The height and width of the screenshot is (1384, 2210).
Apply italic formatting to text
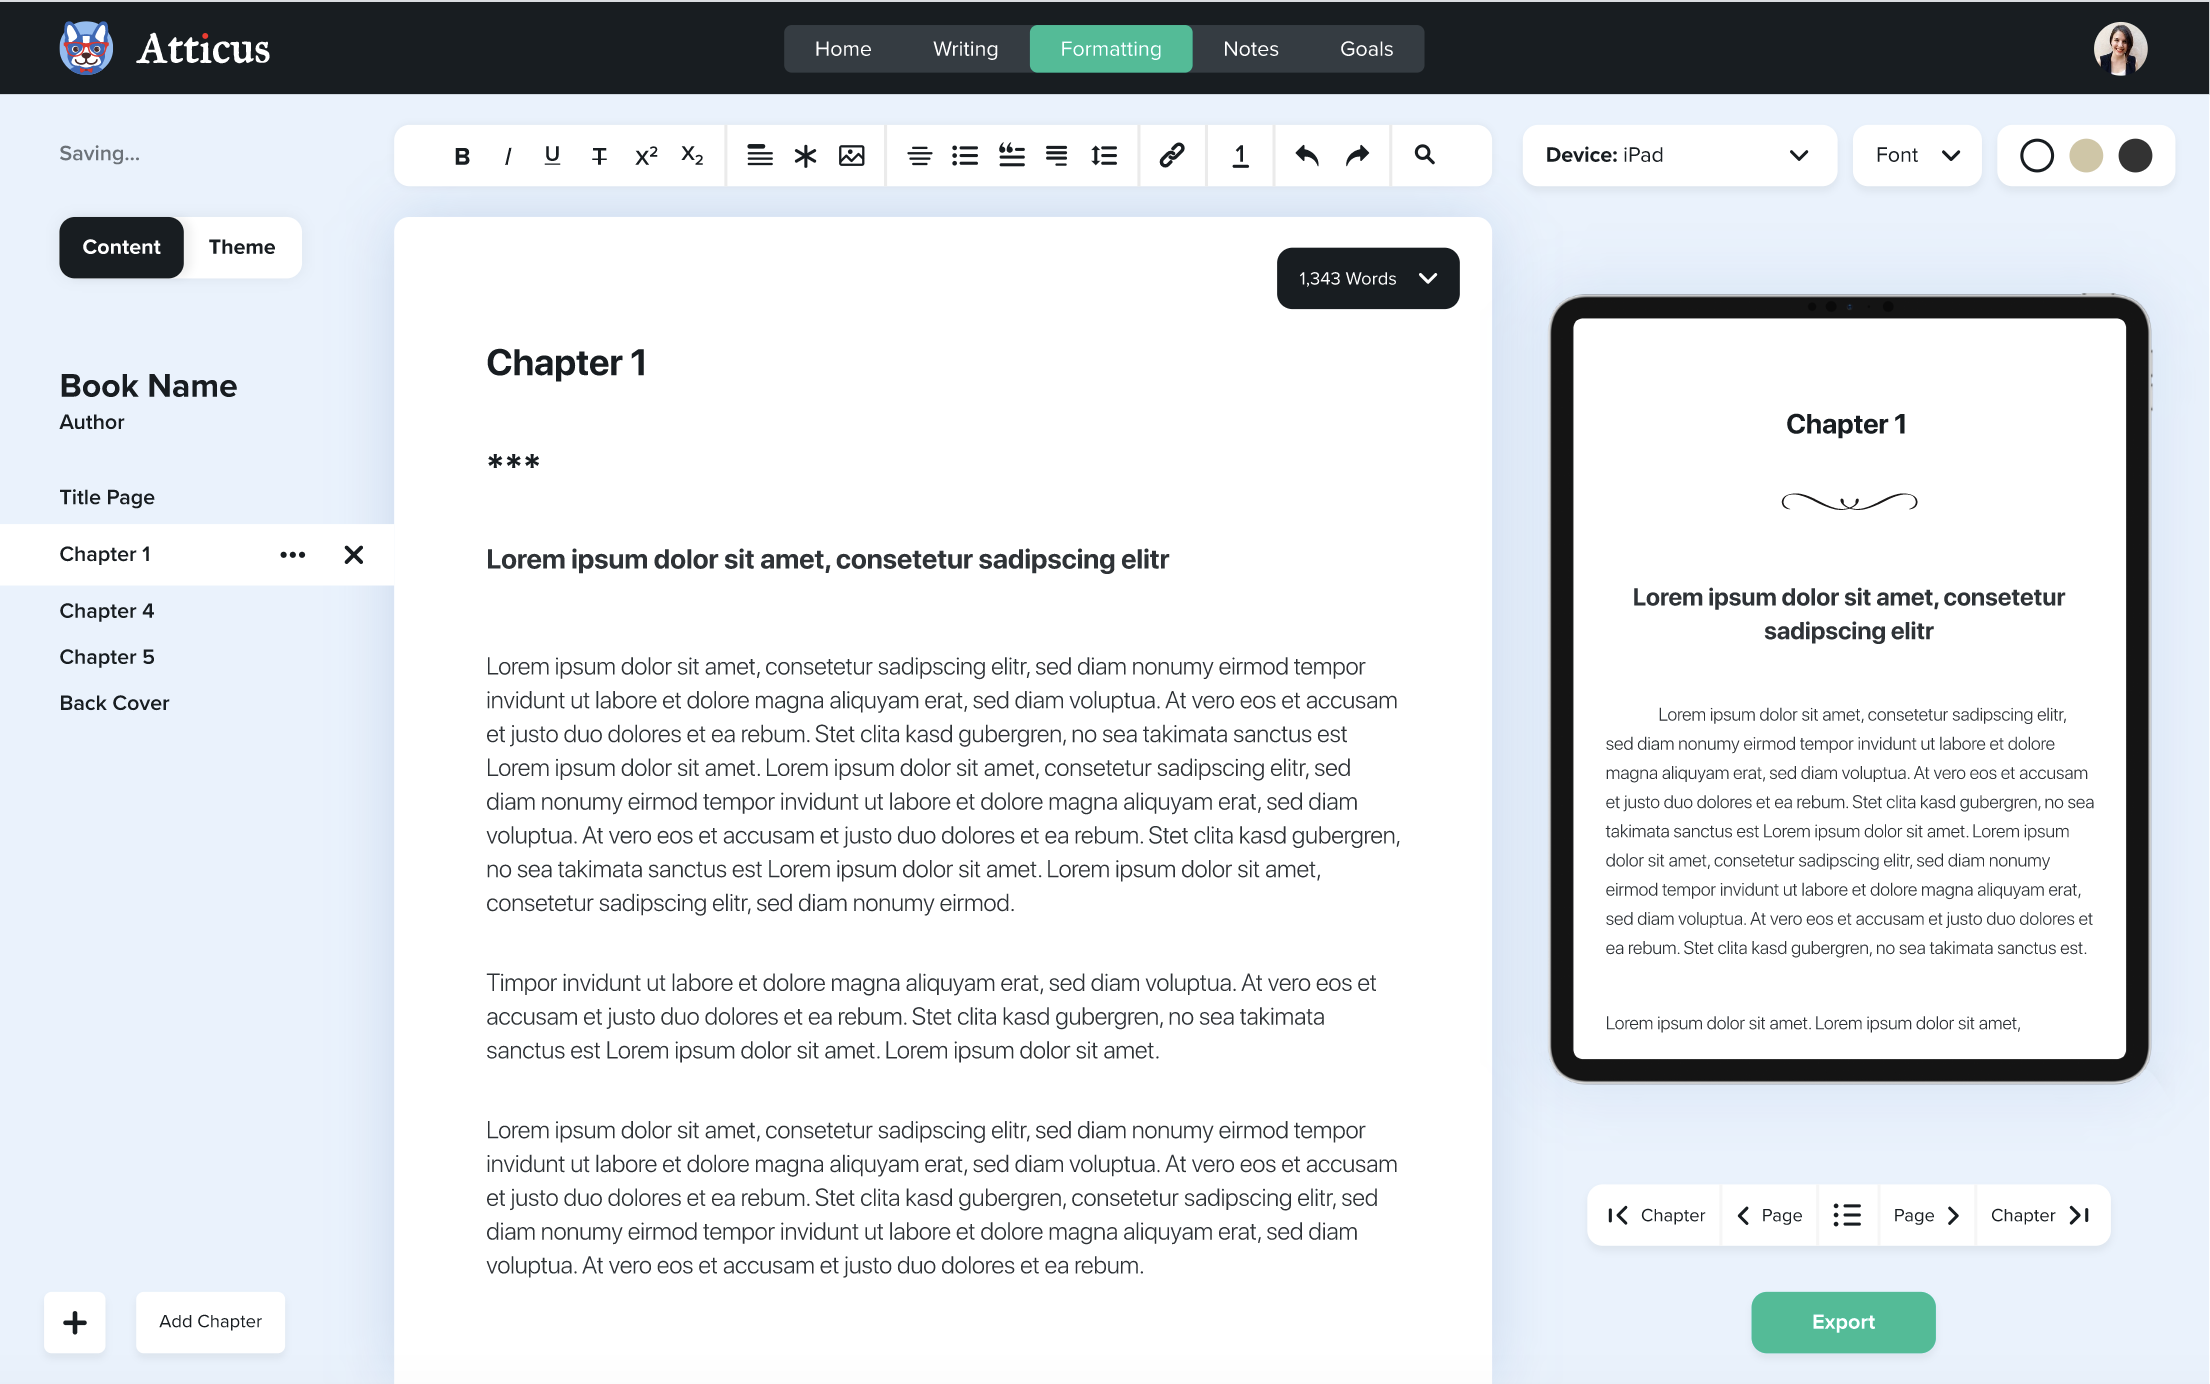point(507,155)
